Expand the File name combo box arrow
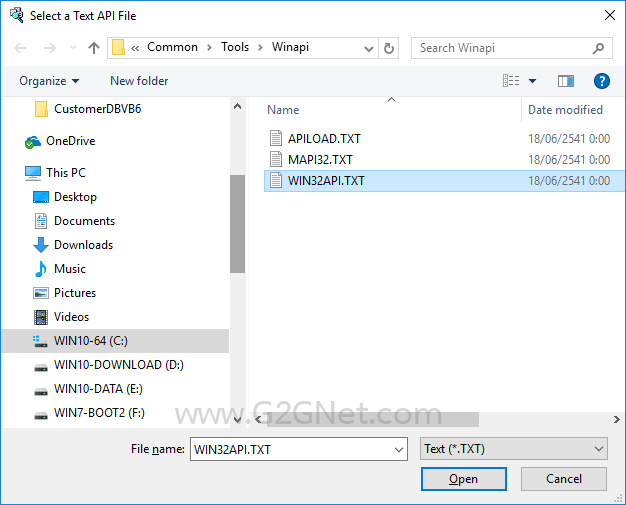The width and height of the screenshot is (626, 505). [398, 450]
